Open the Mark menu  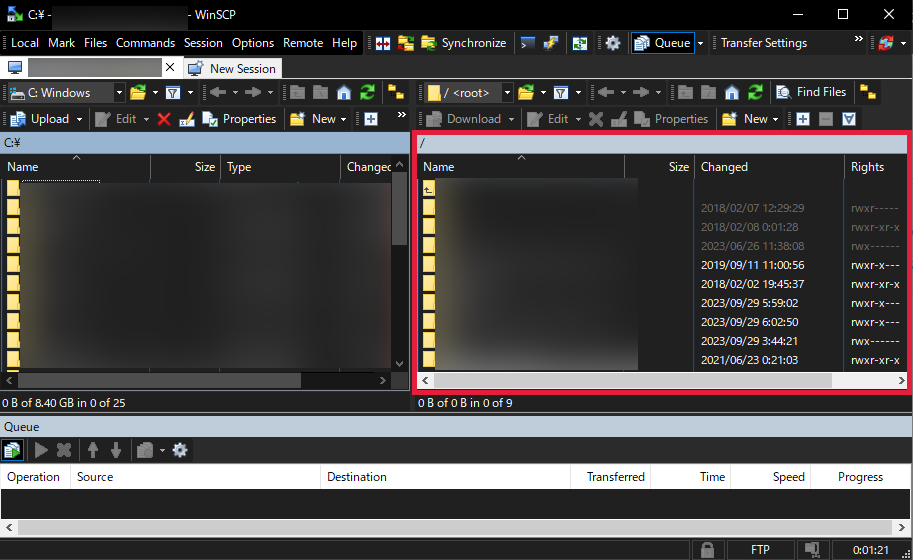(61, 43)
